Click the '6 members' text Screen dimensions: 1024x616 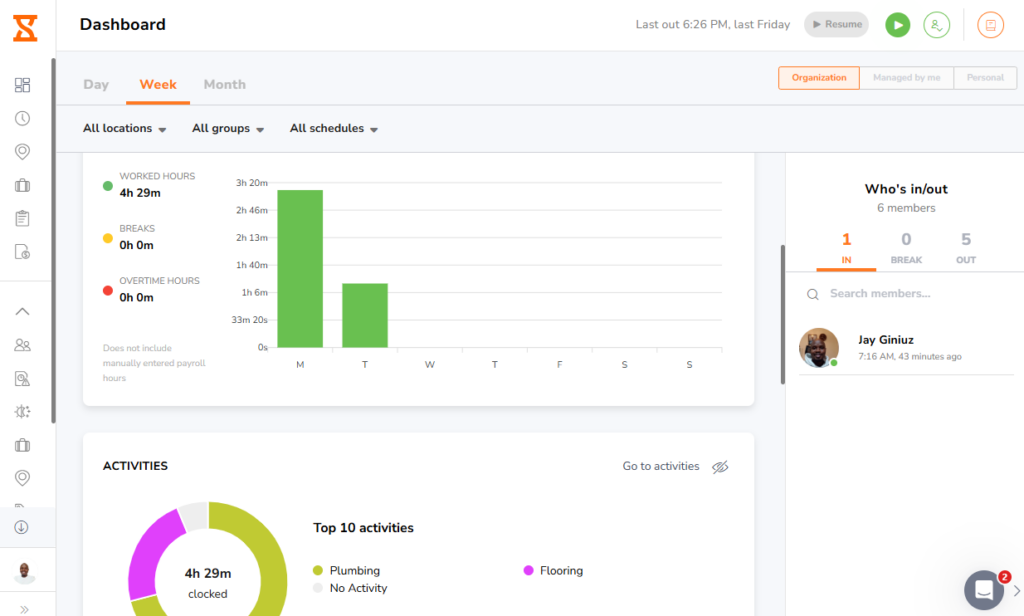pos(906,208)
